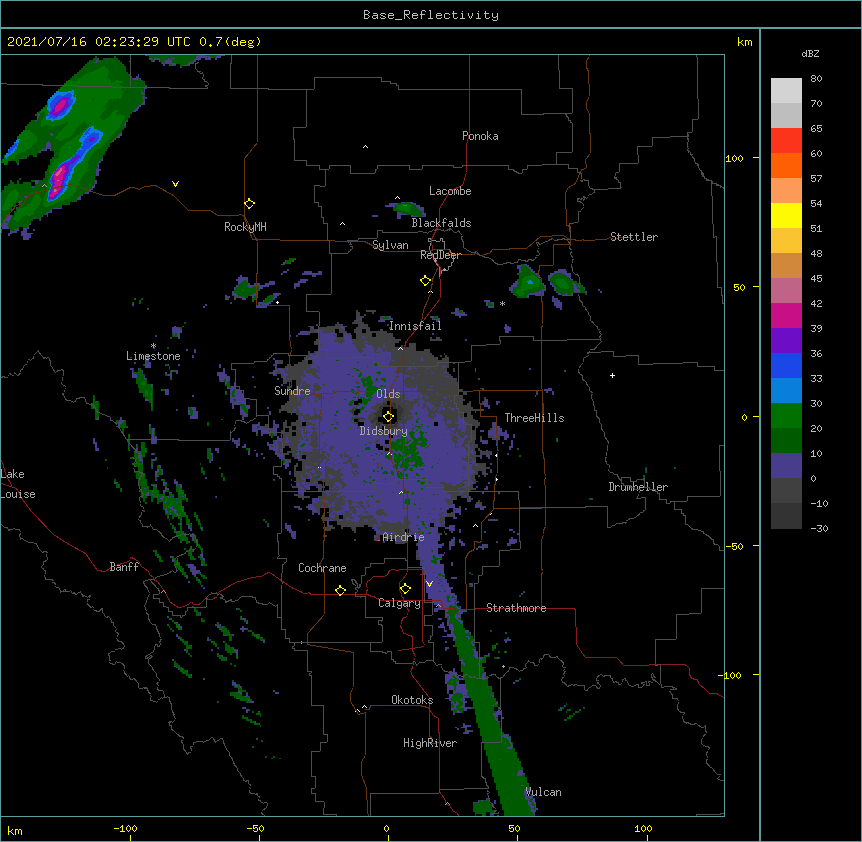Click the HighRiver label
862x842 pixels.
pyautogui.click(x=430, y=743)
